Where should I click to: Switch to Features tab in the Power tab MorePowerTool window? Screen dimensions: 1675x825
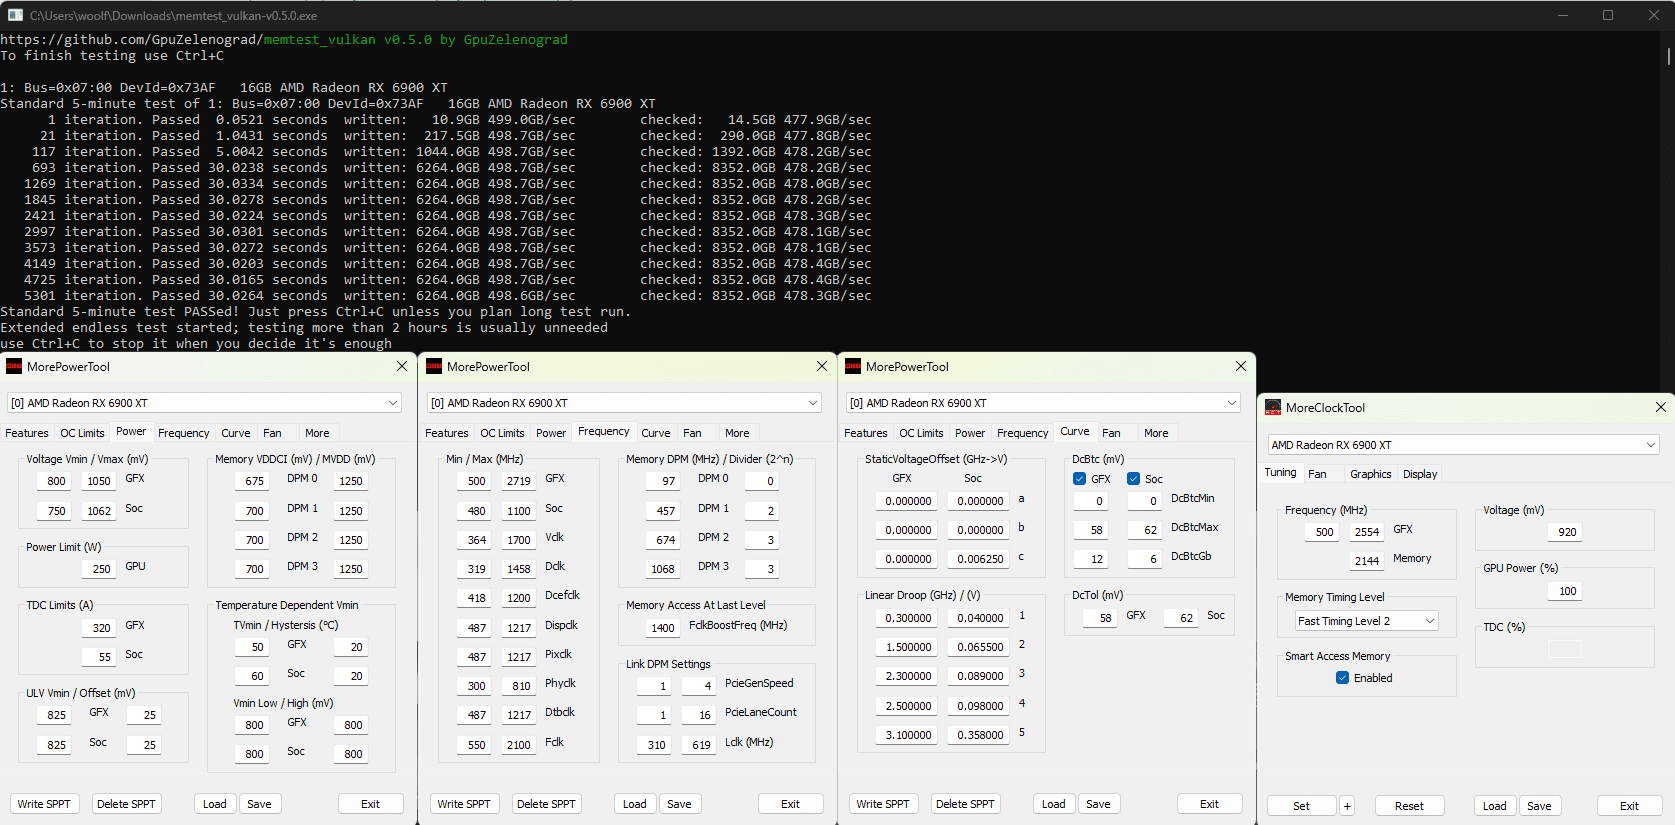point(27,433)
